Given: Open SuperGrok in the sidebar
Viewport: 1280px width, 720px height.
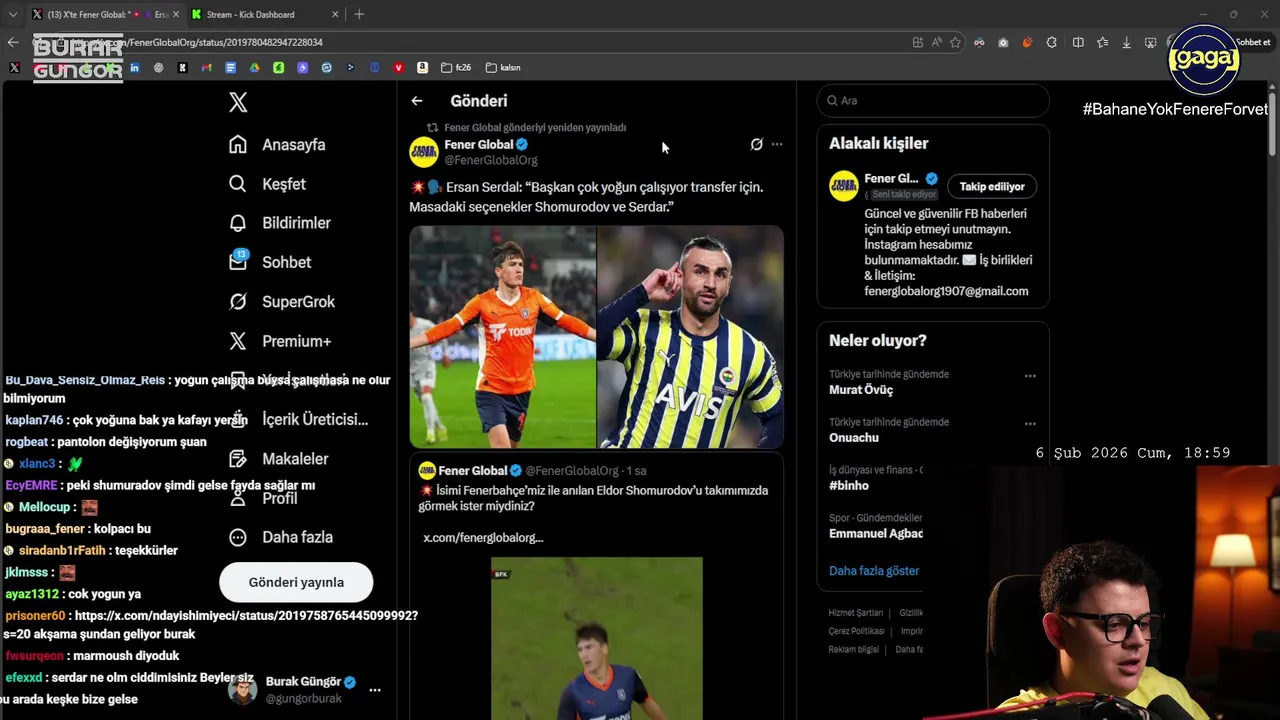Looking at the screenshot, I should (282, 302).
